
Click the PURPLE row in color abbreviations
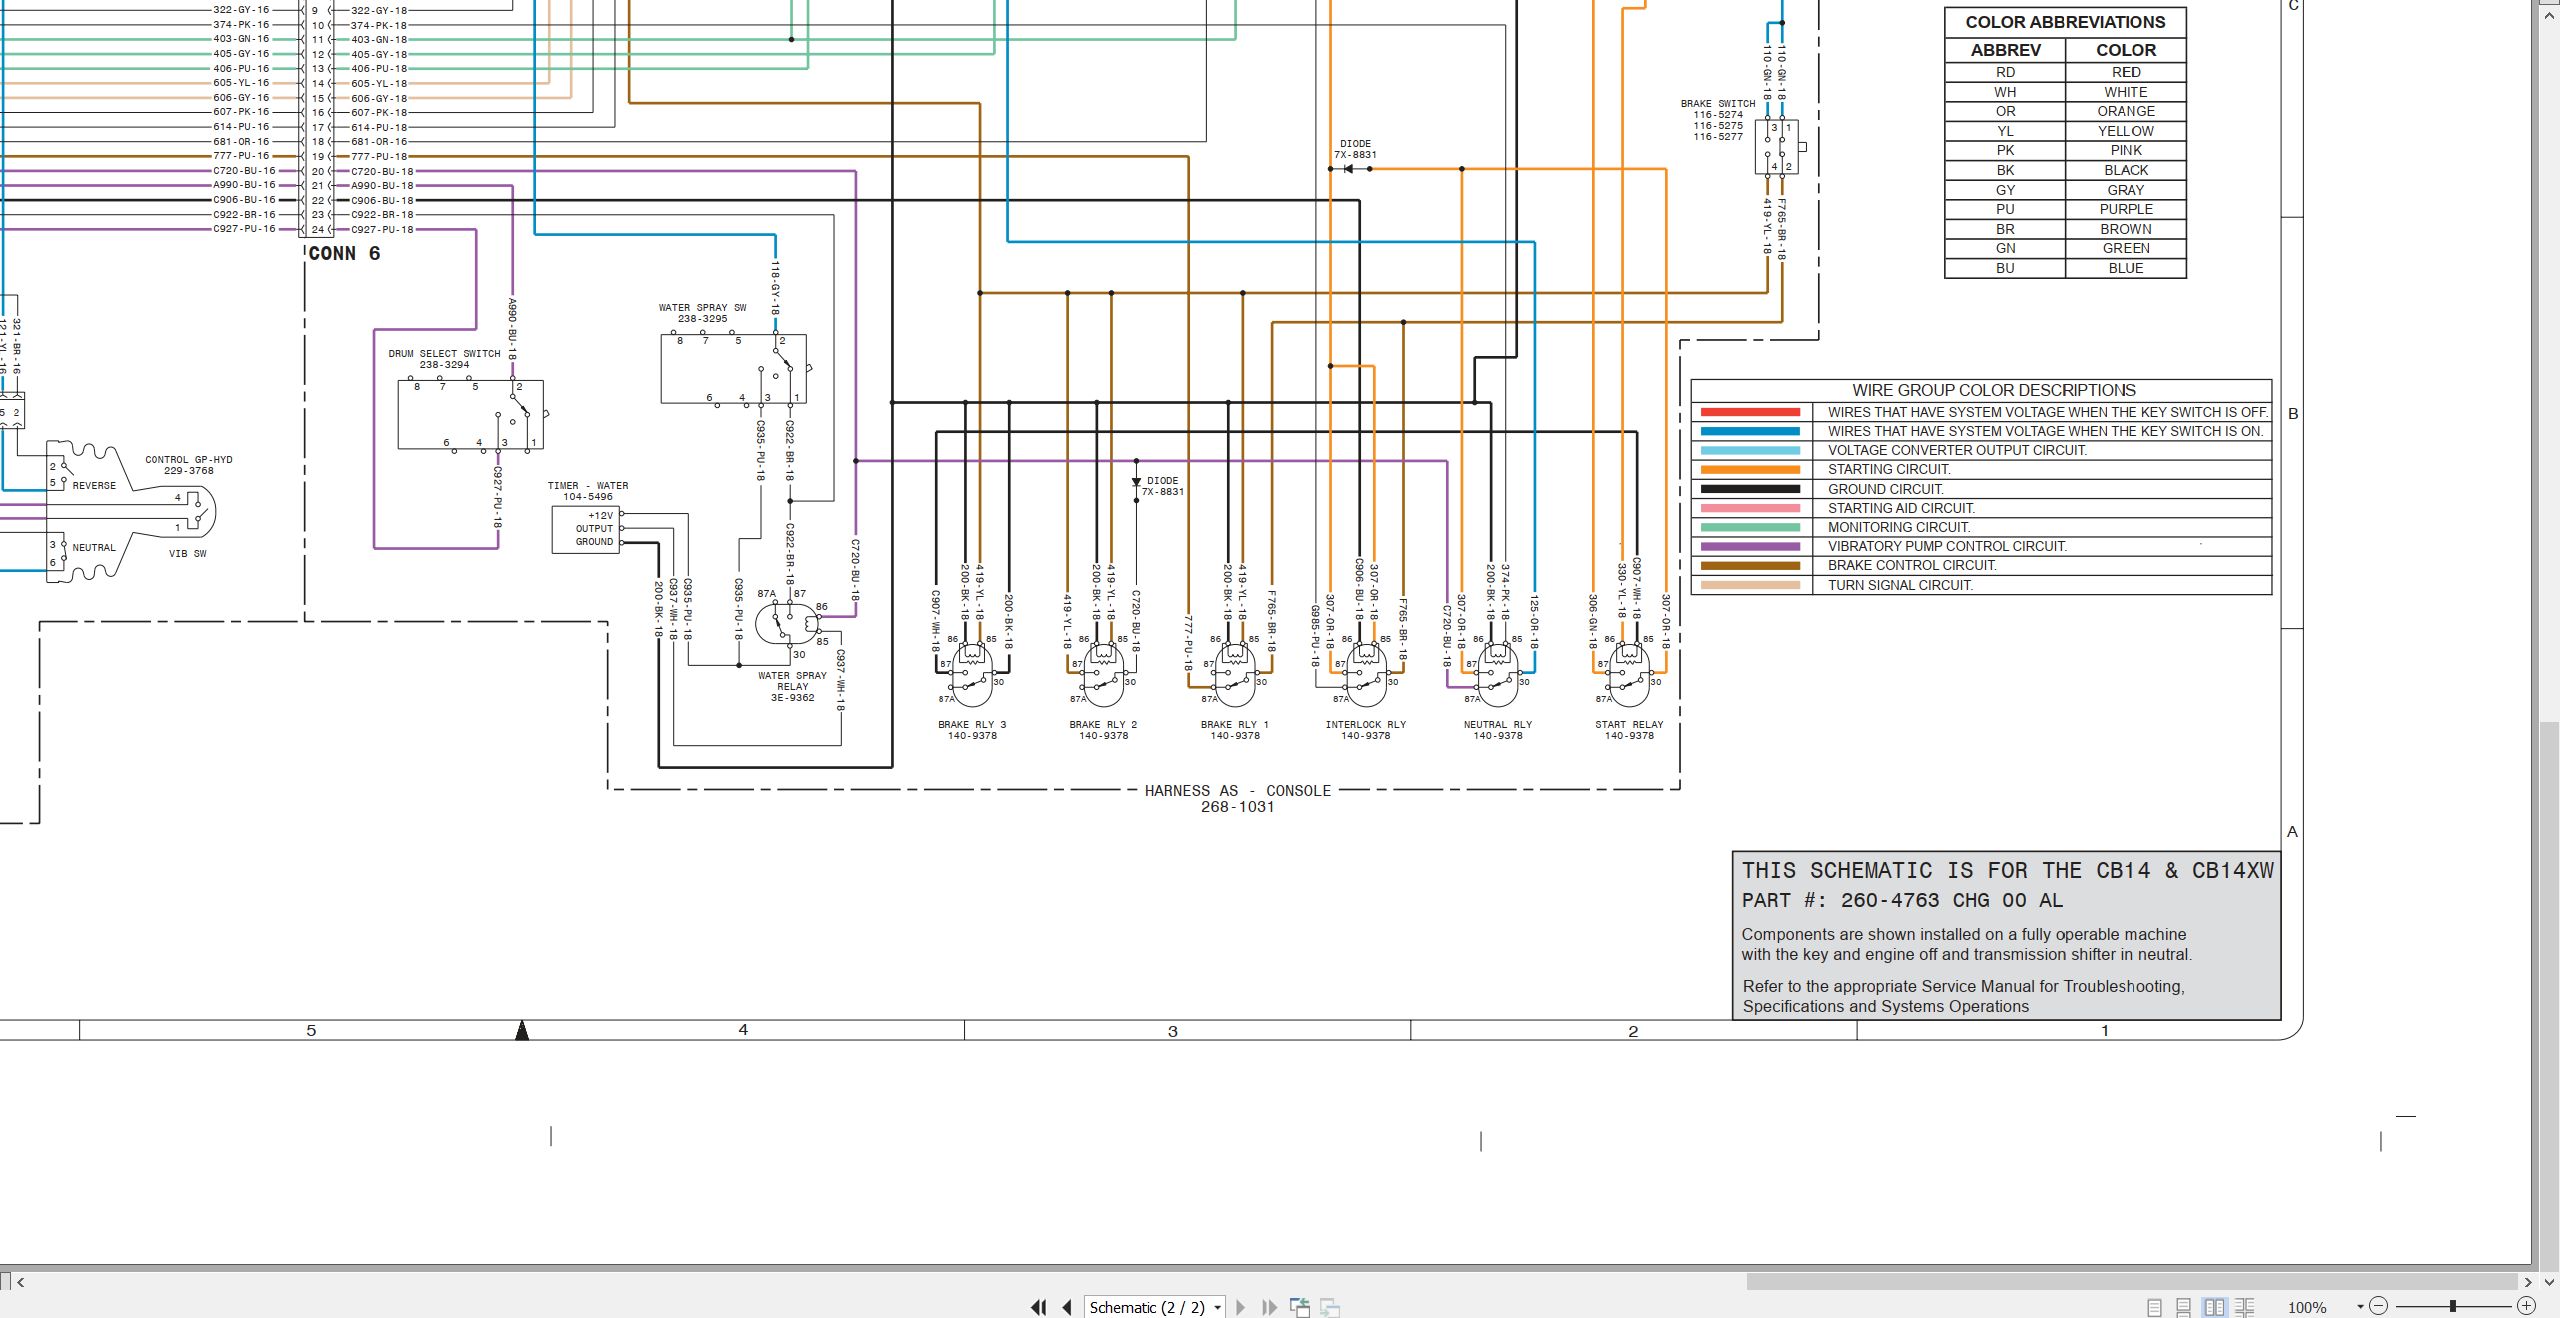coord(2065,209)
